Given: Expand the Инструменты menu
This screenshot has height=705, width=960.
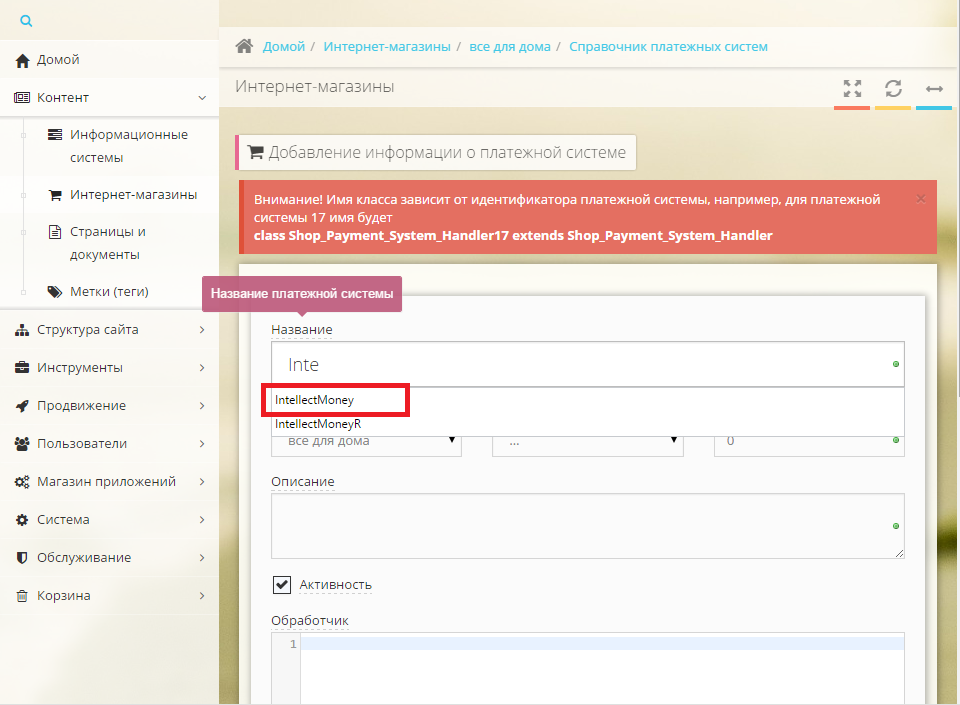Looking at the screenshot, I should click(x=80, y=368).
